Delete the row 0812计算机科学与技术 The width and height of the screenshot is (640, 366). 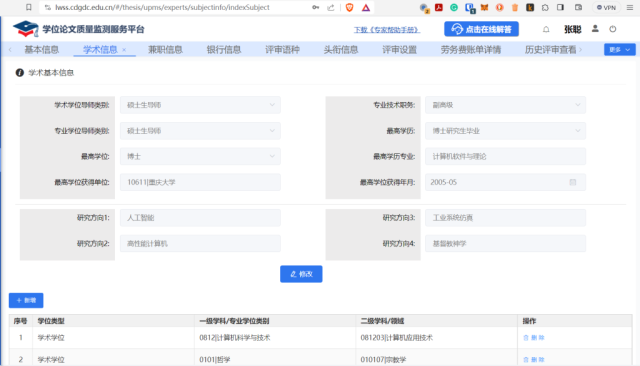pyautogui.click(x=534, y=337)
